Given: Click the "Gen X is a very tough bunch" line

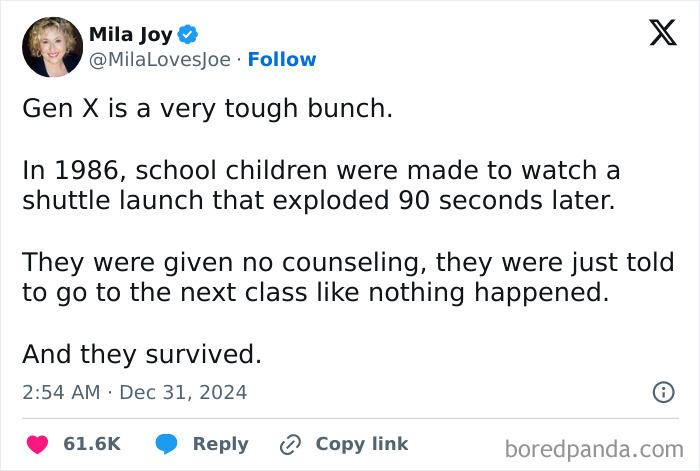Looking at the screenshot, I should 207,108.
